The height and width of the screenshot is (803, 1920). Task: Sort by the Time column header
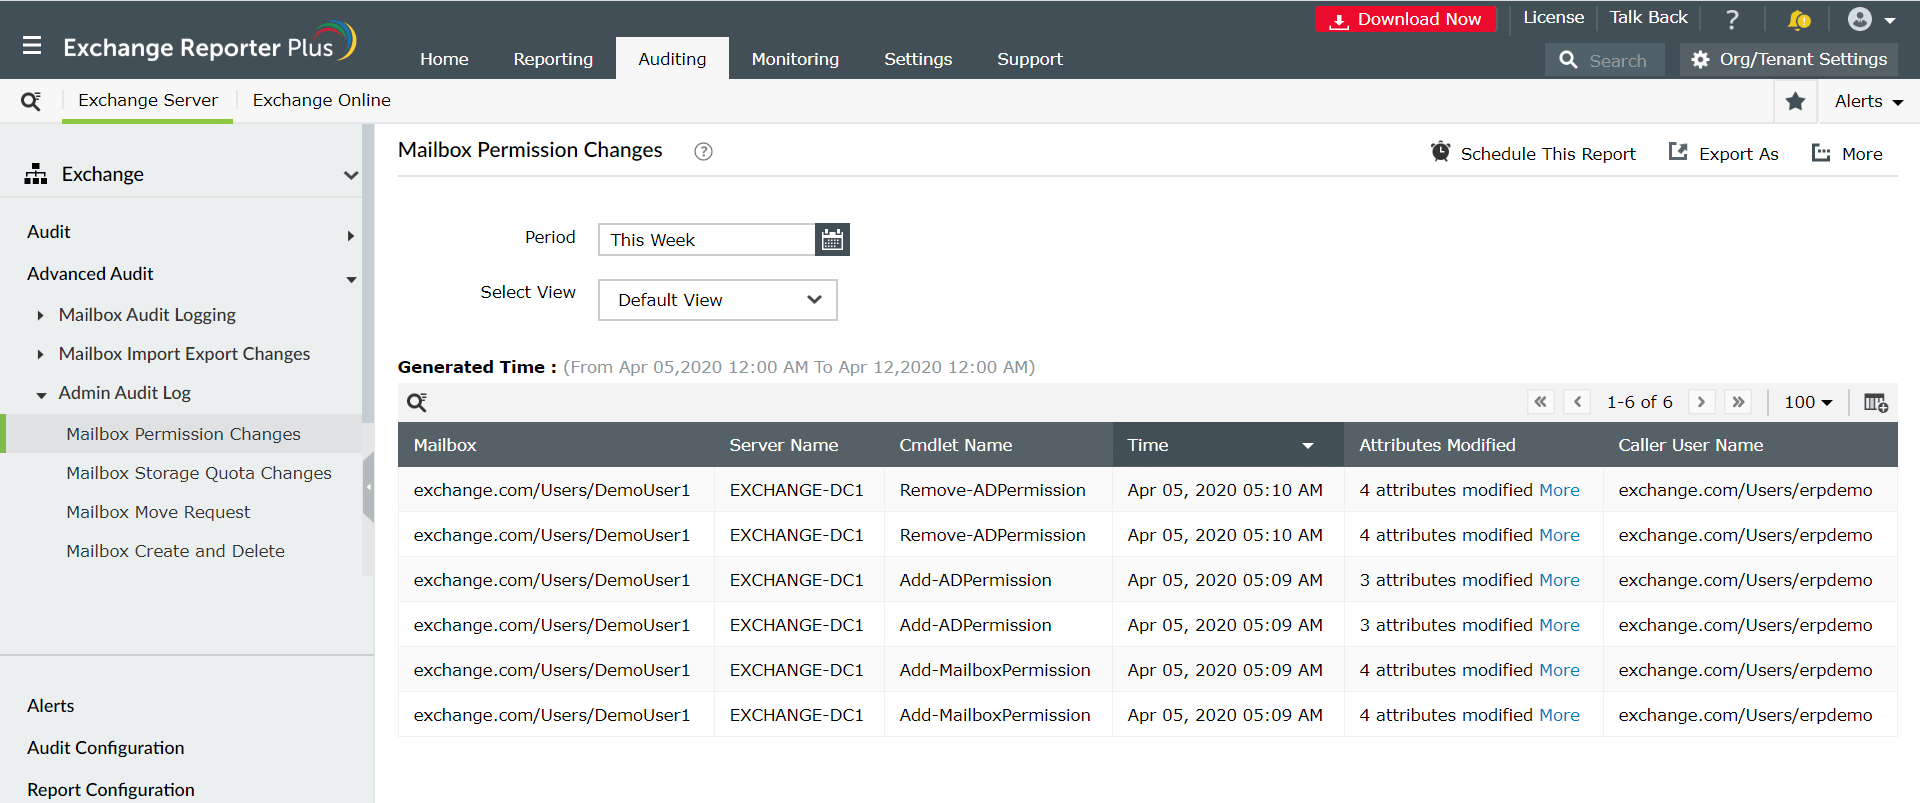tap(1228, 445)
